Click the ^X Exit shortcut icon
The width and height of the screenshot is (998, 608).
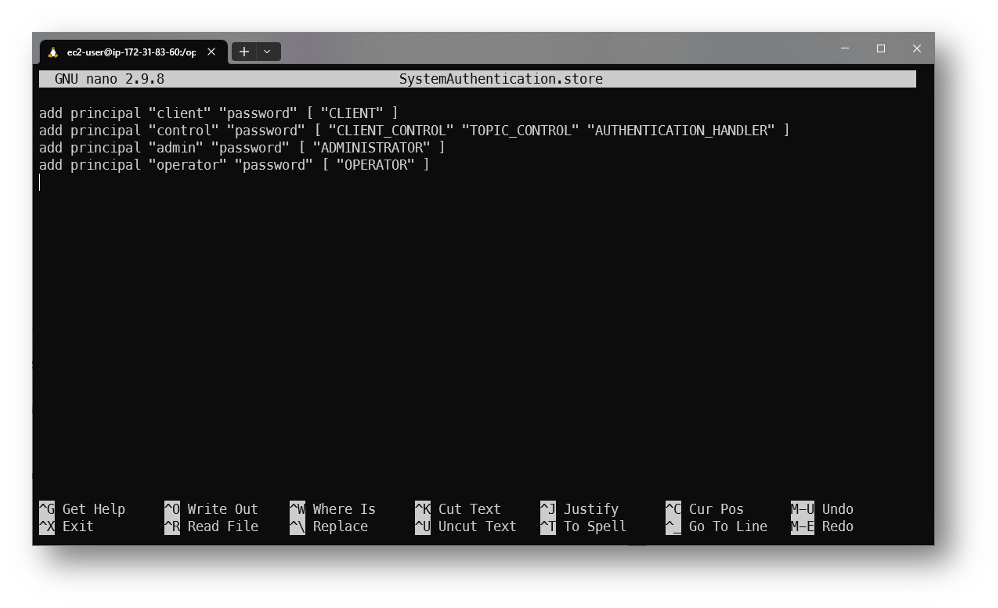tap(46, 526)
